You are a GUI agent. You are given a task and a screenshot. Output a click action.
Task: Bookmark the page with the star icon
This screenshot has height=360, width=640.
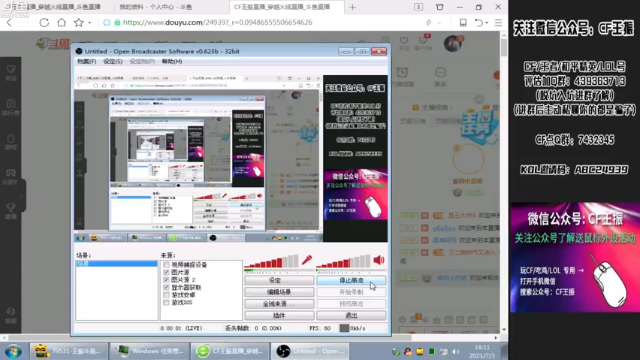click(x=78, y=22)
